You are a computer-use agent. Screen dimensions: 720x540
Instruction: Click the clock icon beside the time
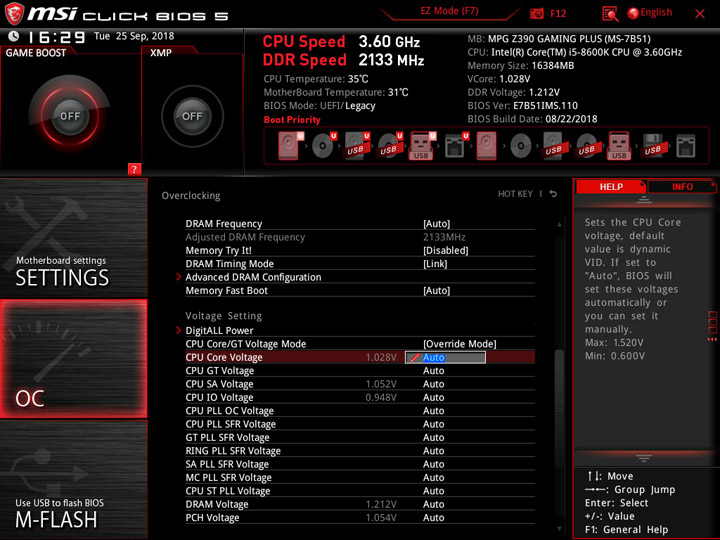[14, 36]
